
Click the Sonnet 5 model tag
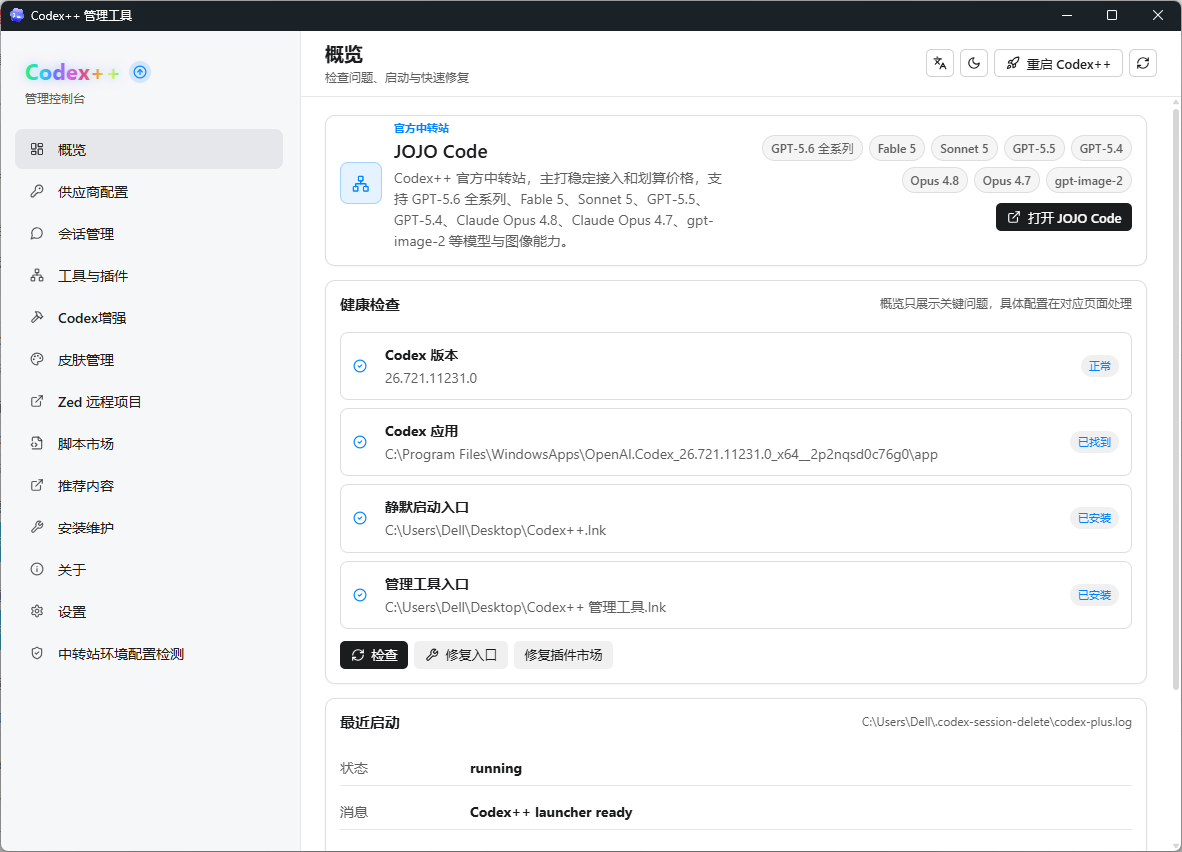[964, 149]
